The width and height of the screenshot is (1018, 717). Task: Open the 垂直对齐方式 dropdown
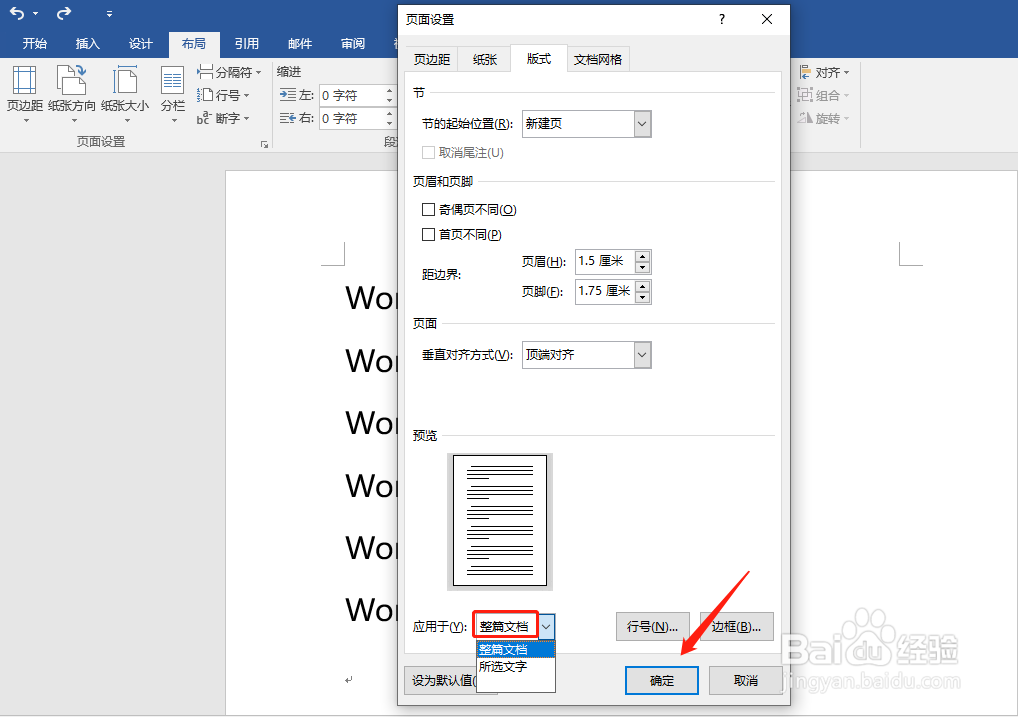pos(641,355)
